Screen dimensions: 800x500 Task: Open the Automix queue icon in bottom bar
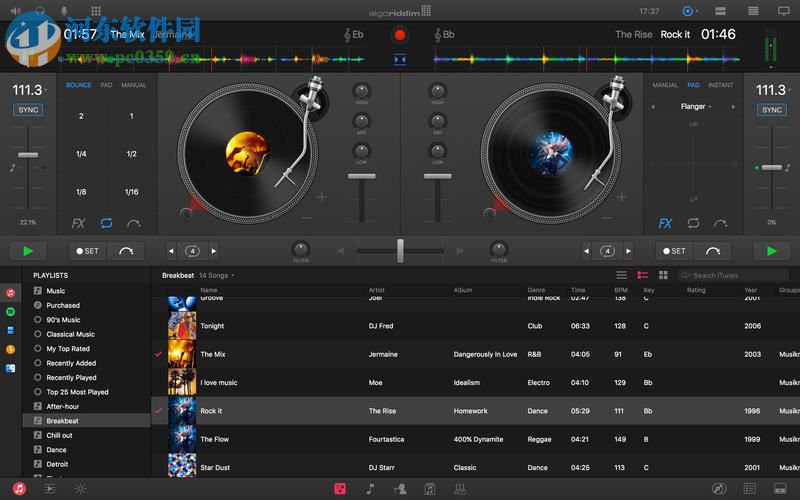[x=49, y=489]
